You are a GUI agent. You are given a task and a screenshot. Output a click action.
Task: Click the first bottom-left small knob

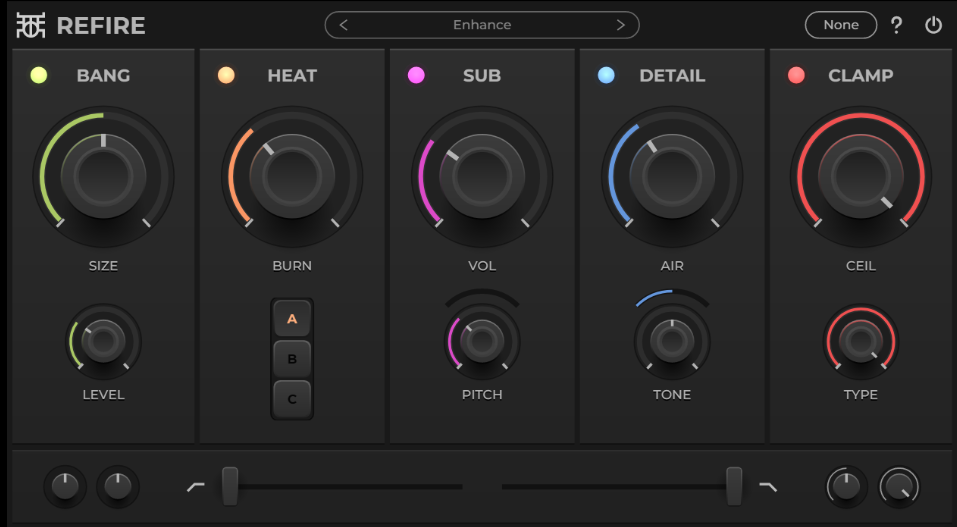pos(65,487)
